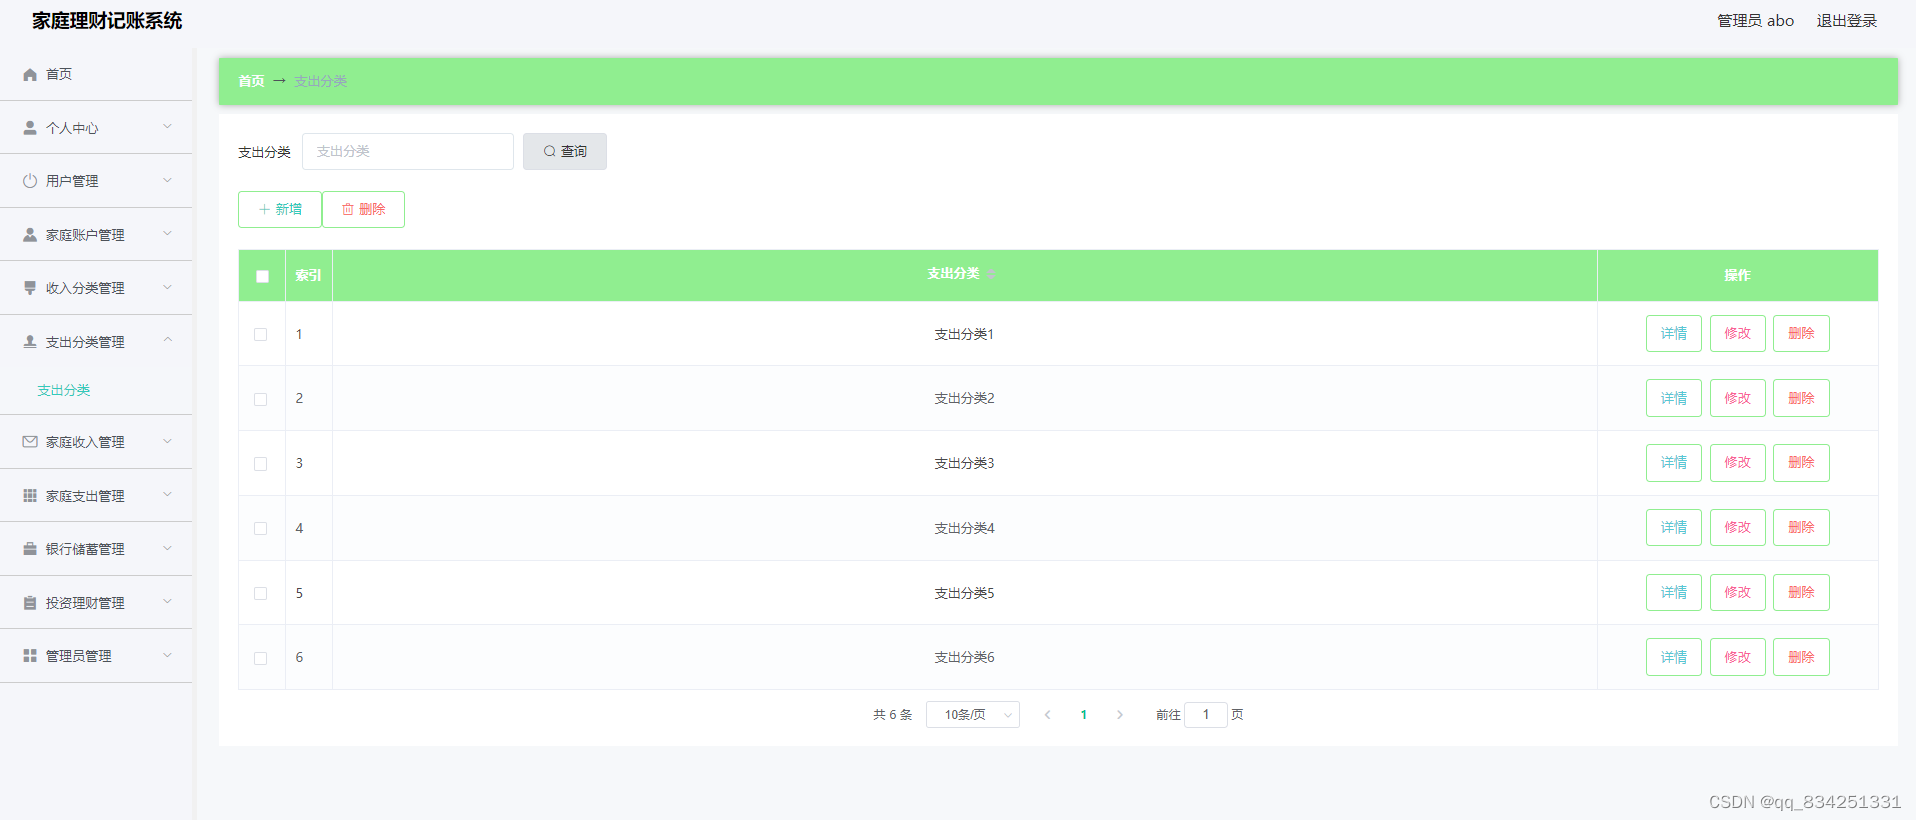Click 修改 button for 支出分类2
1916x820 pixels.
(1738, 398)
